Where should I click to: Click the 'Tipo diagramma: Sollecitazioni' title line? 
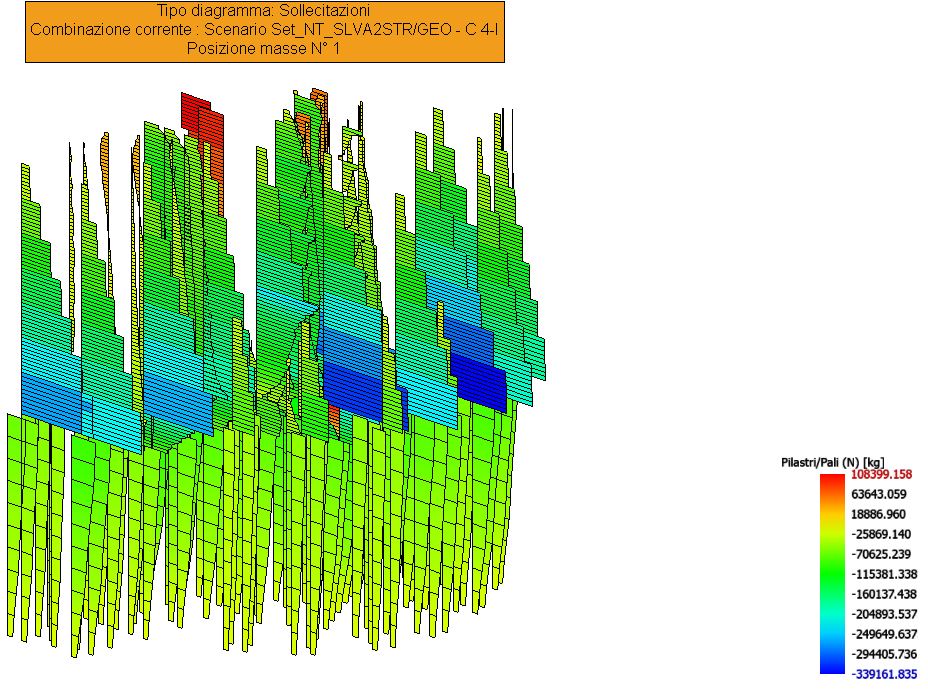264,11
